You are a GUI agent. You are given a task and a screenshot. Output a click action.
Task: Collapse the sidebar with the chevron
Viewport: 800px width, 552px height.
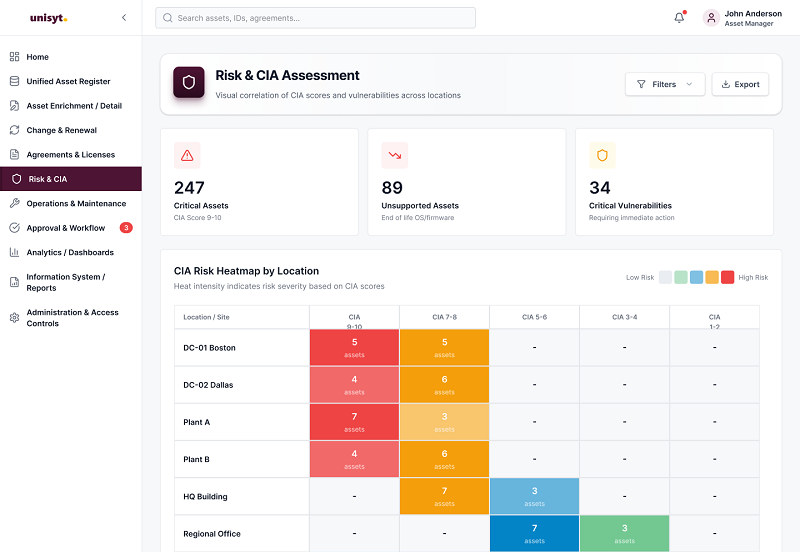[124, 18]
